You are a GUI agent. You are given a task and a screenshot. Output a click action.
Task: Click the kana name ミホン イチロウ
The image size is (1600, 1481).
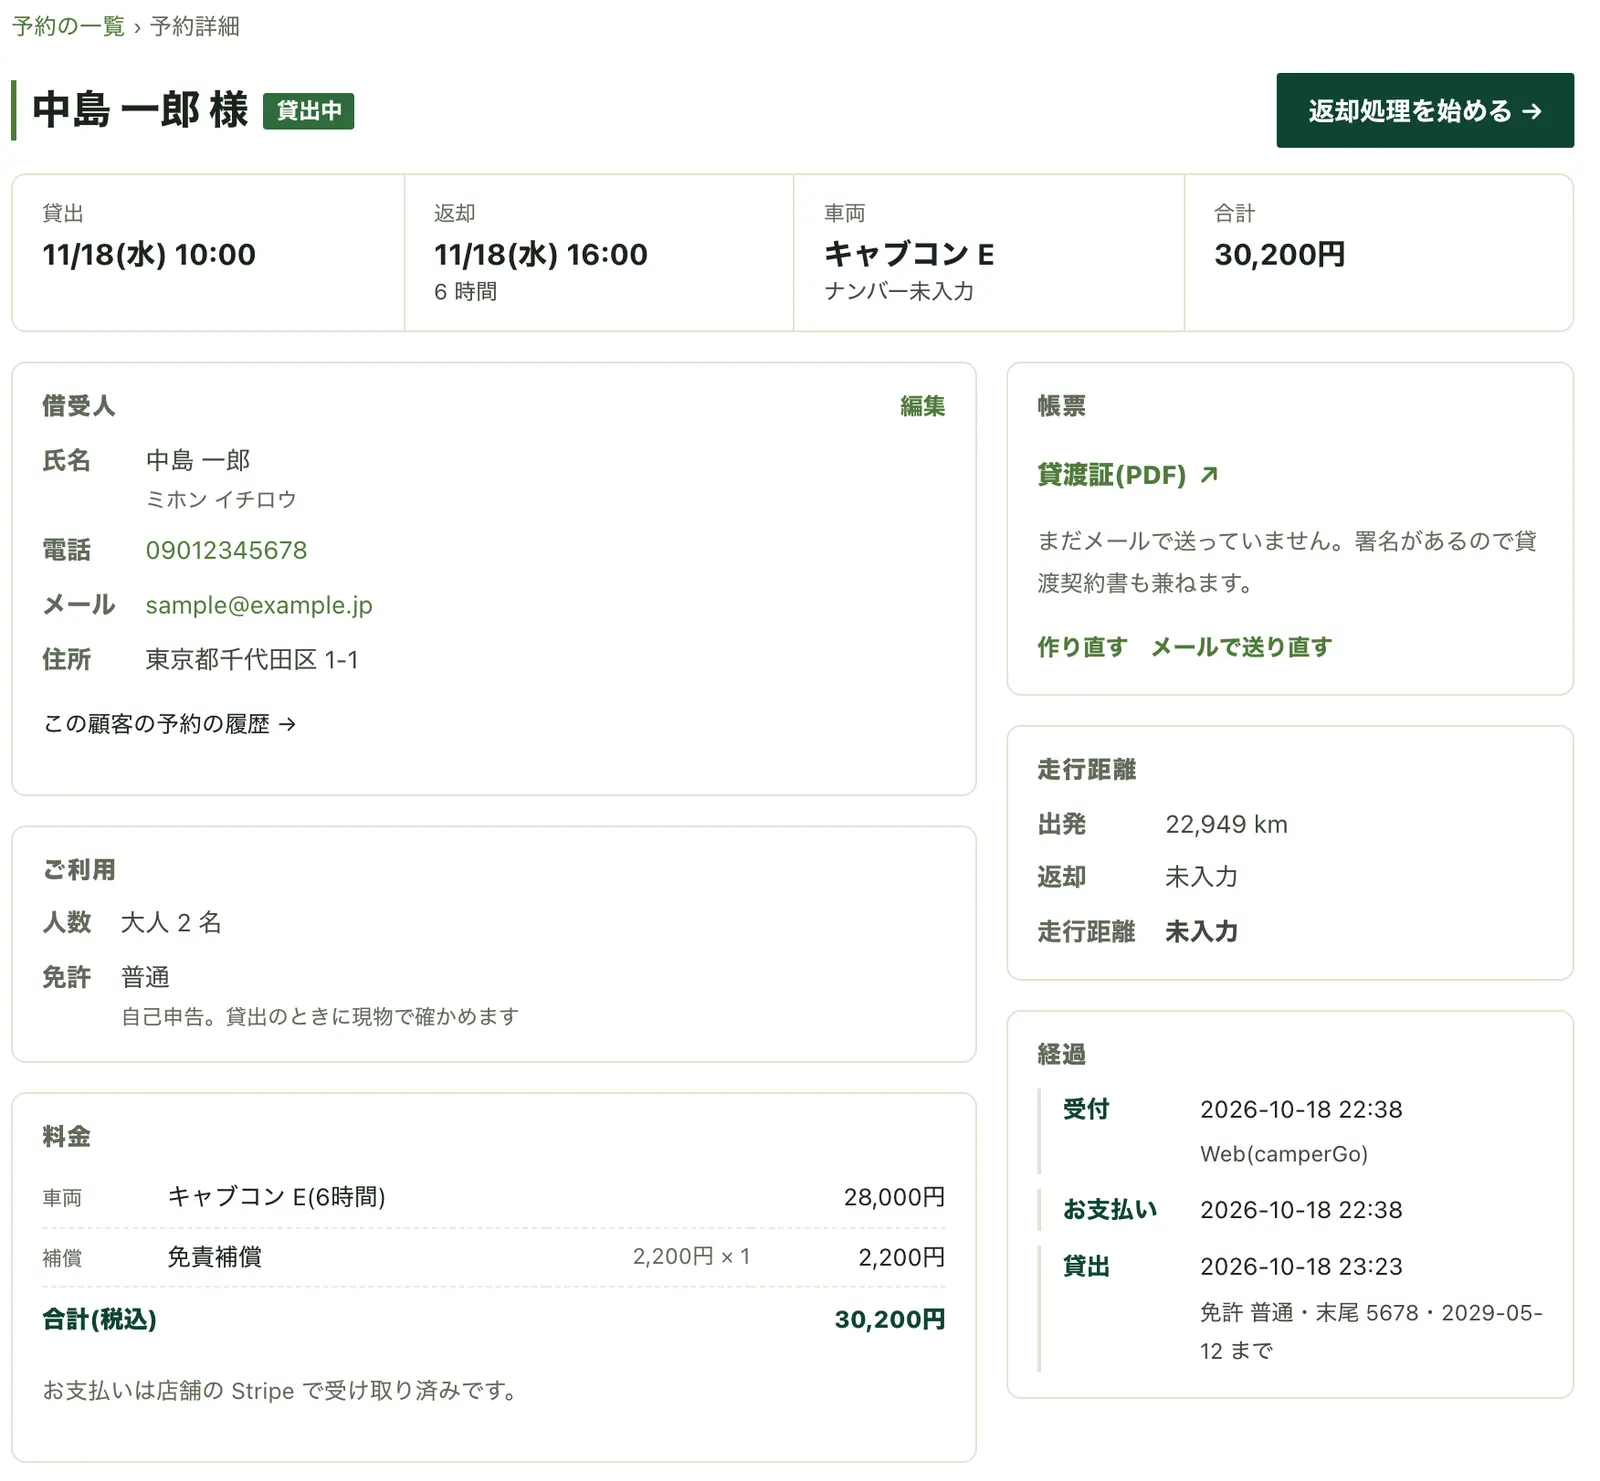(x=221, y=499)
